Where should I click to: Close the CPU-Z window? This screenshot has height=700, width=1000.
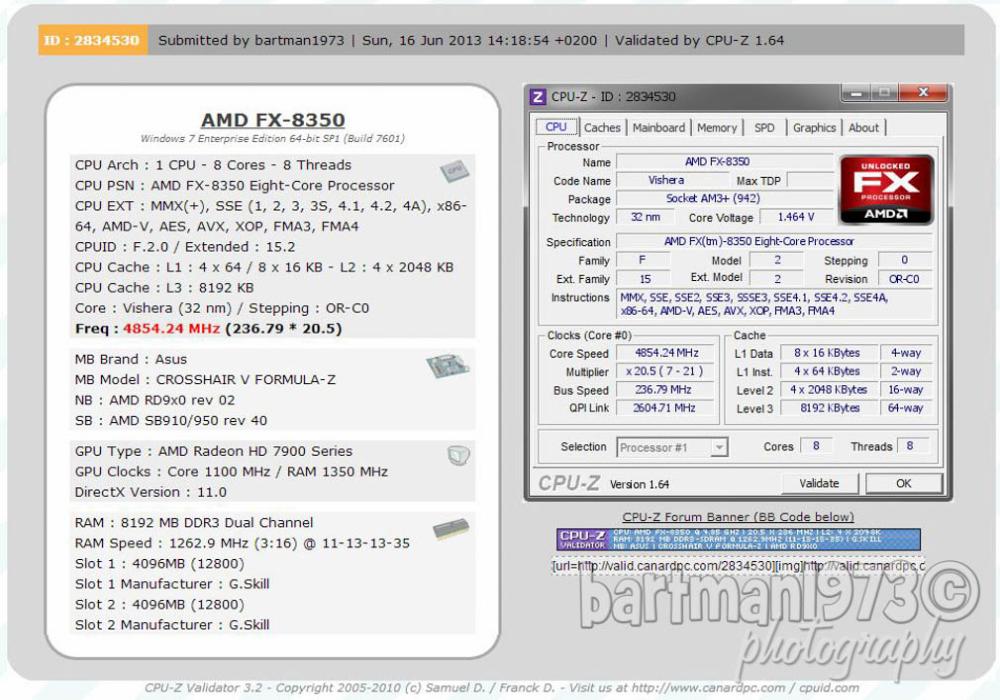923,93
